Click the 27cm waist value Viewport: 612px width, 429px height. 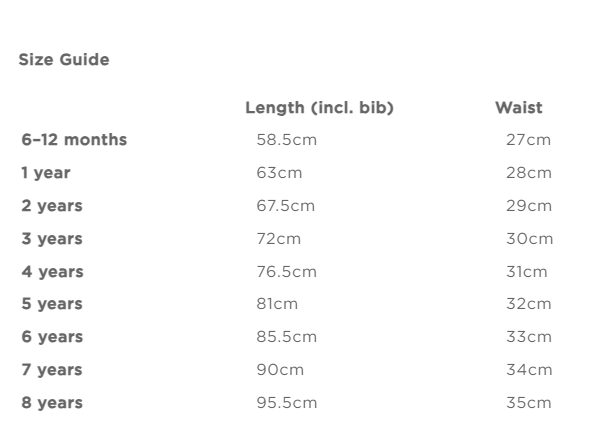point(528,140)
